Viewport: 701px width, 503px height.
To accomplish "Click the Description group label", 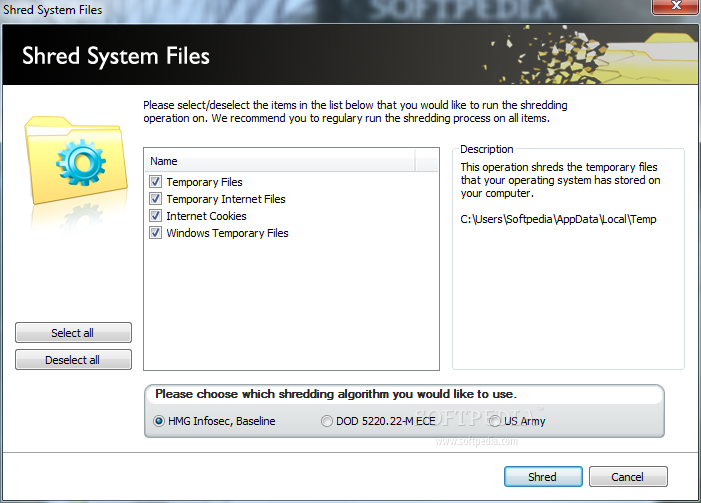I will point(486,149).
